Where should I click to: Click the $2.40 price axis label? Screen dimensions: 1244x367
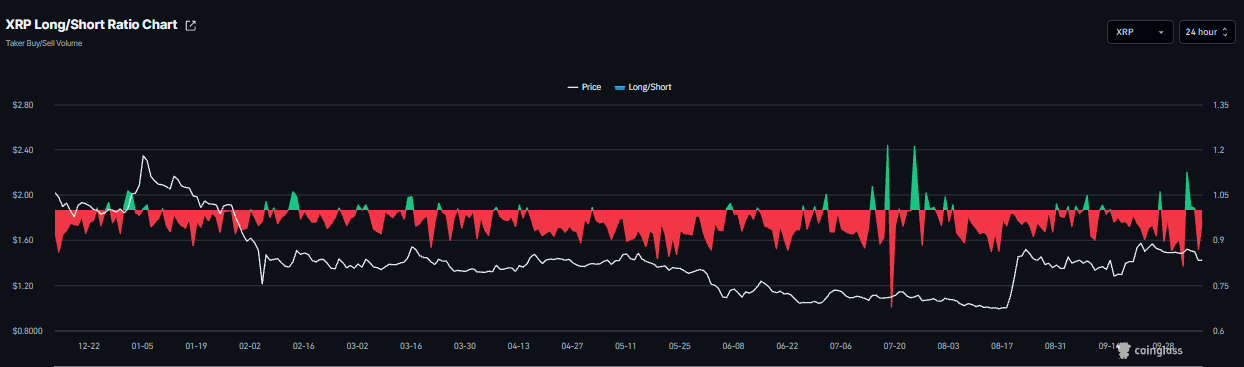tap(23, 150)
